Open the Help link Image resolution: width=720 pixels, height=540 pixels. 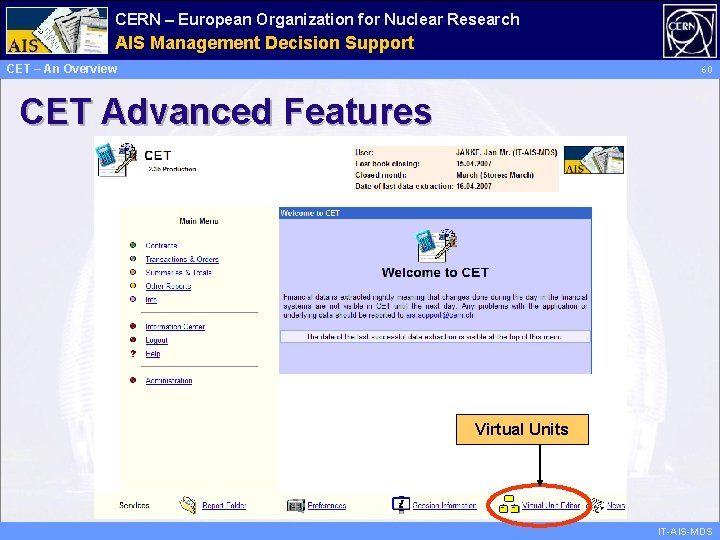click(x=152, y=354)
